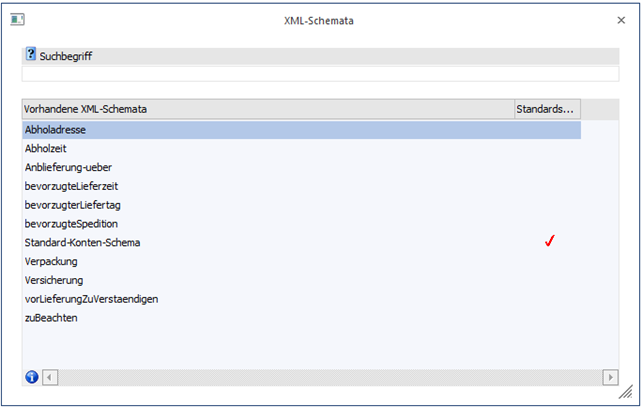Choose bevorzugterLiefertag from the list
642x409 pixels.
click(72, 205)
